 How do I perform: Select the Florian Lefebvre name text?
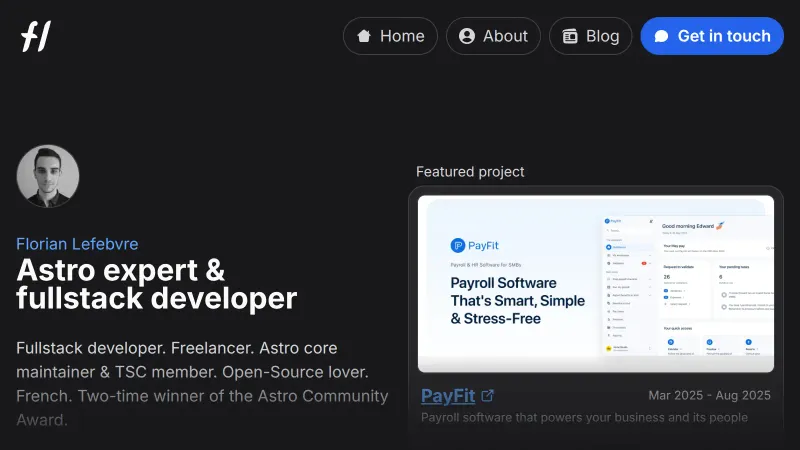point(77,244)
